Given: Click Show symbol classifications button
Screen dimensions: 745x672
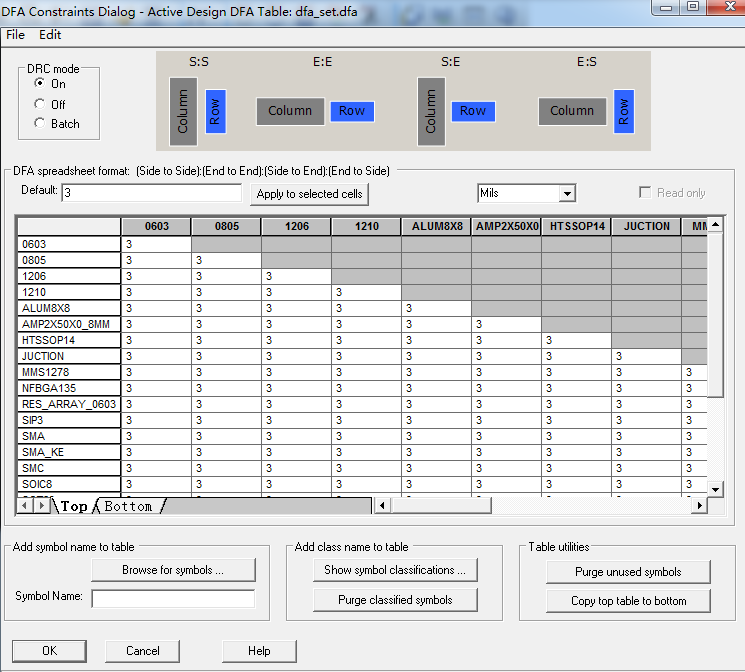Looking at the screenshot, I should click(395, 570).
